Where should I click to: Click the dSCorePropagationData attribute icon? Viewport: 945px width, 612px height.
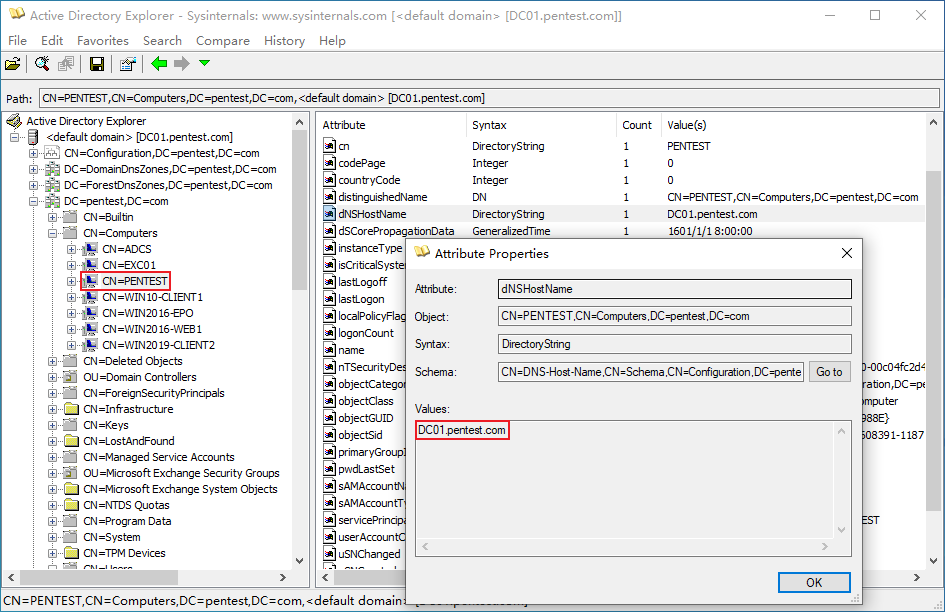tap(329, 230)
